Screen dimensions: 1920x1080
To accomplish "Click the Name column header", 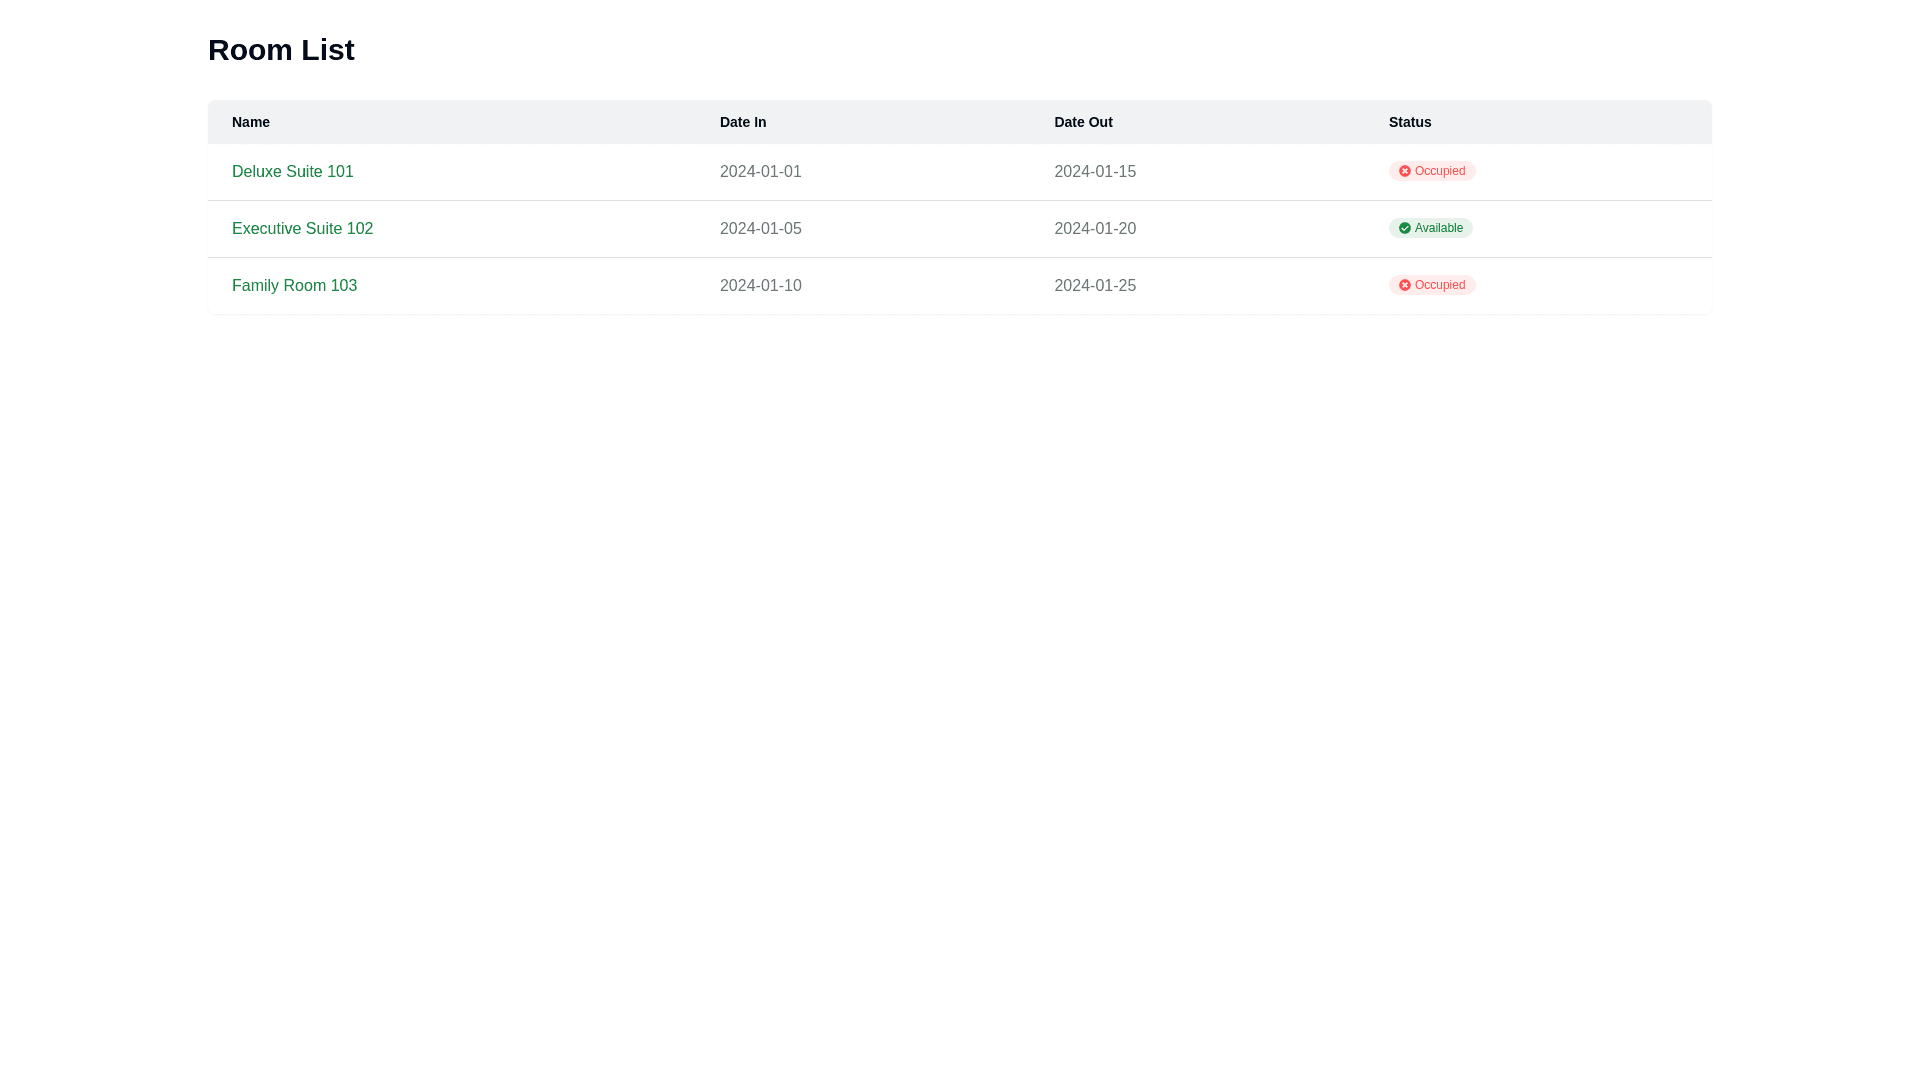I will 251,122.
